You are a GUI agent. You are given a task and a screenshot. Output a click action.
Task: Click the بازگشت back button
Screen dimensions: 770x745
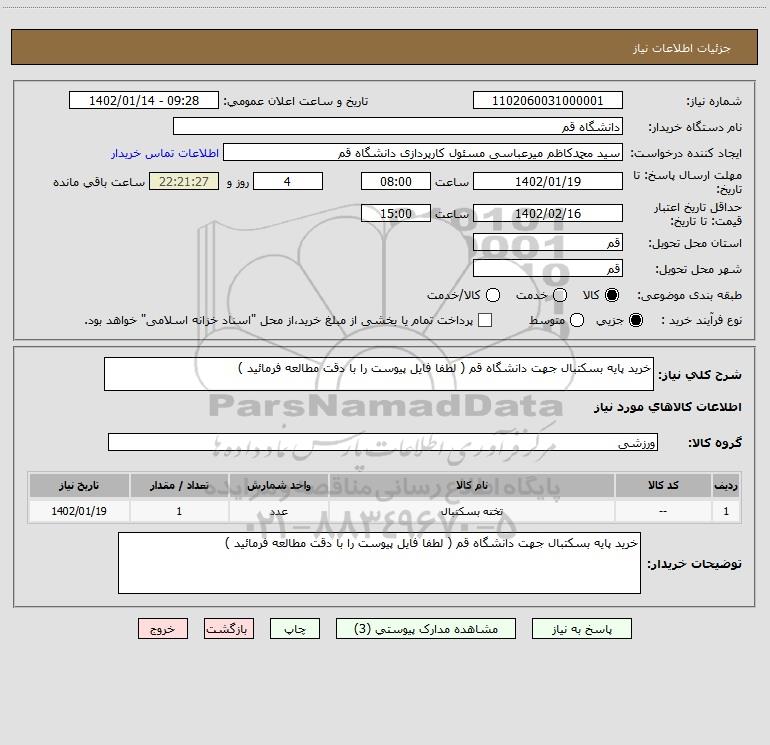point(229,629)
